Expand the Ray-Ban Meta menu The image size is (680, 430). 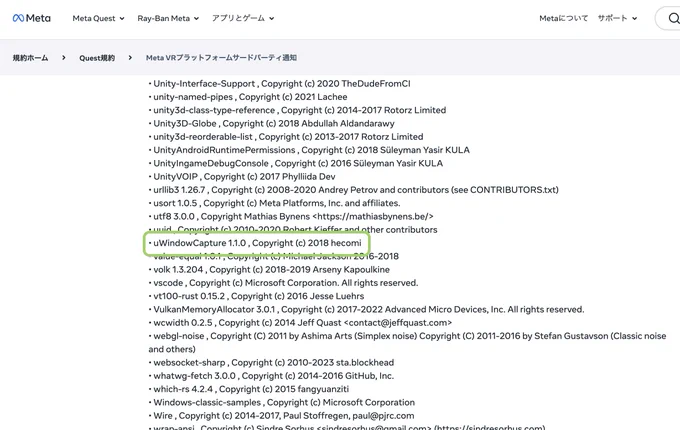168,18
